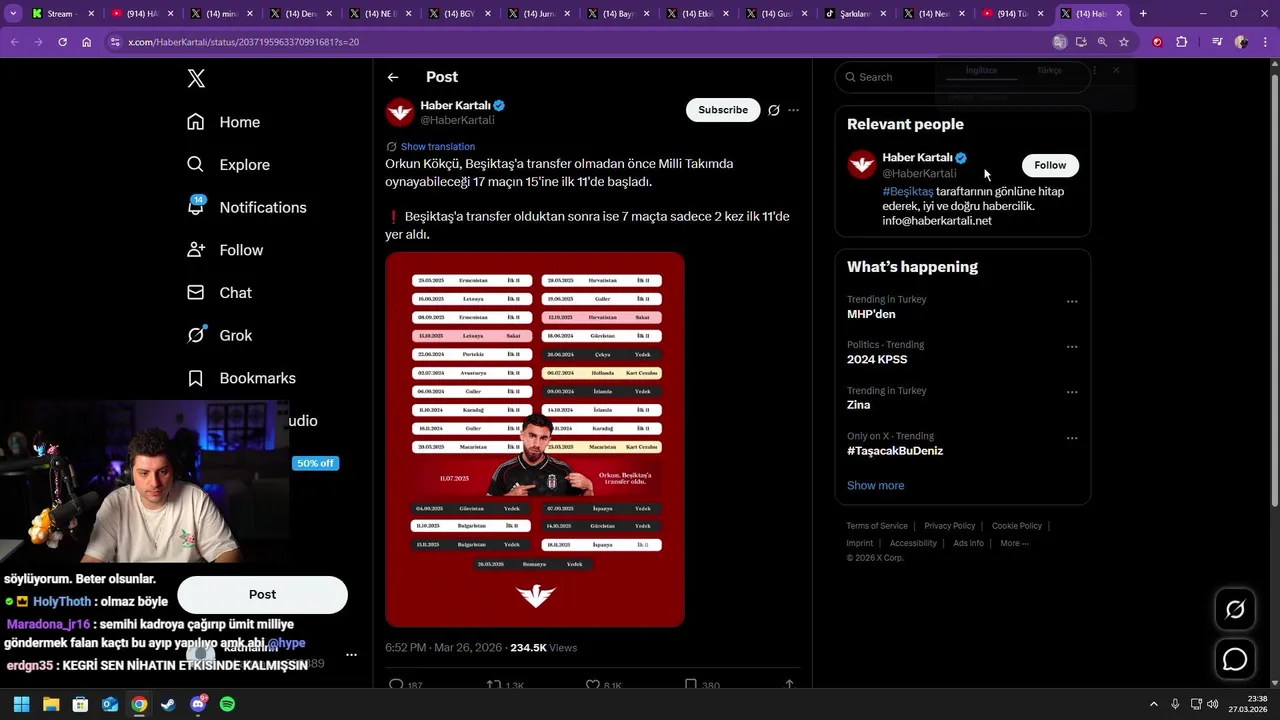The image size is (1280, 720).
Task: Open the Home page icon
Action: pos(196,122)
